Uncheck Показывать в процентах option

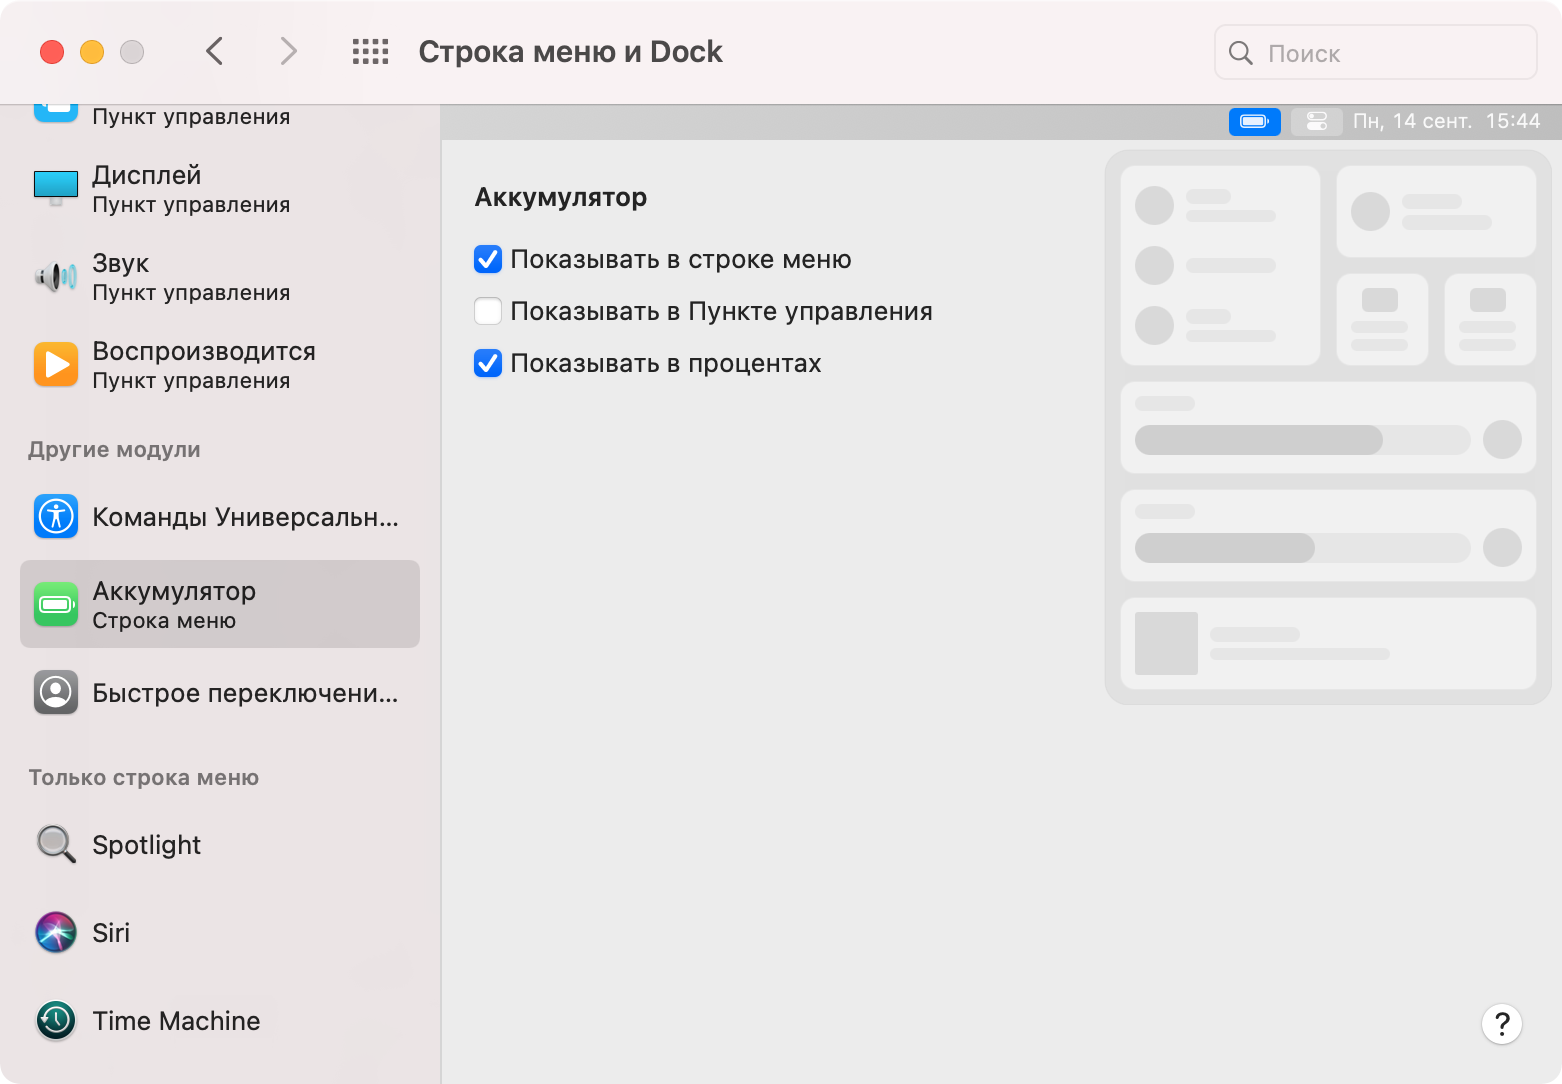click(488, 363)
